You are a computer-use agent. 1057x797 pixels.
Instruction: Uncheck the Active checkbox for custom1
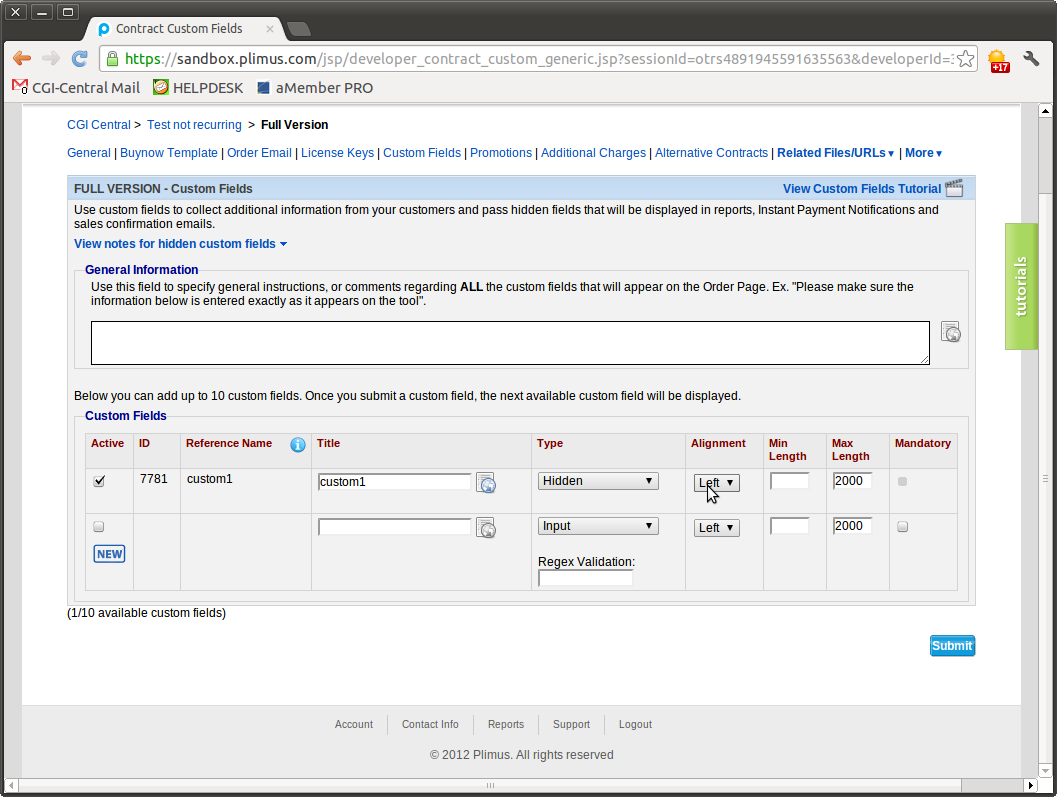coord(99,481)
